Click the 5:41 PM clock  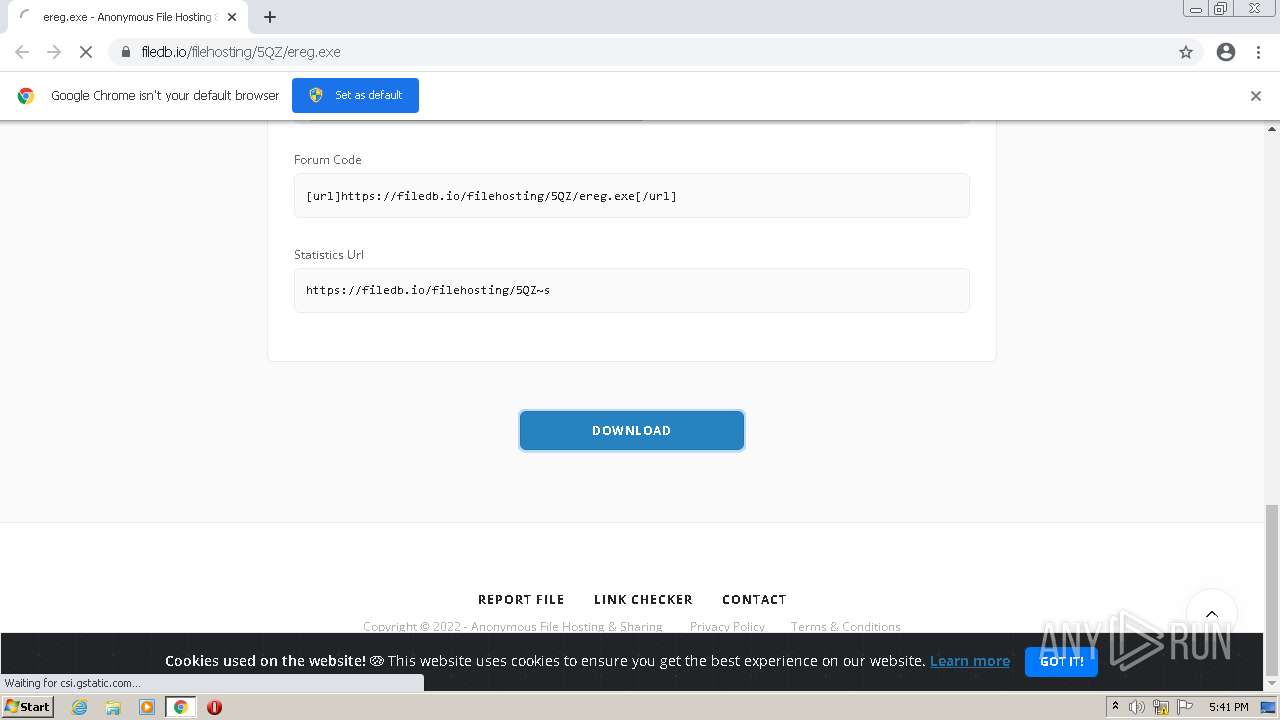pos(1228,707)
